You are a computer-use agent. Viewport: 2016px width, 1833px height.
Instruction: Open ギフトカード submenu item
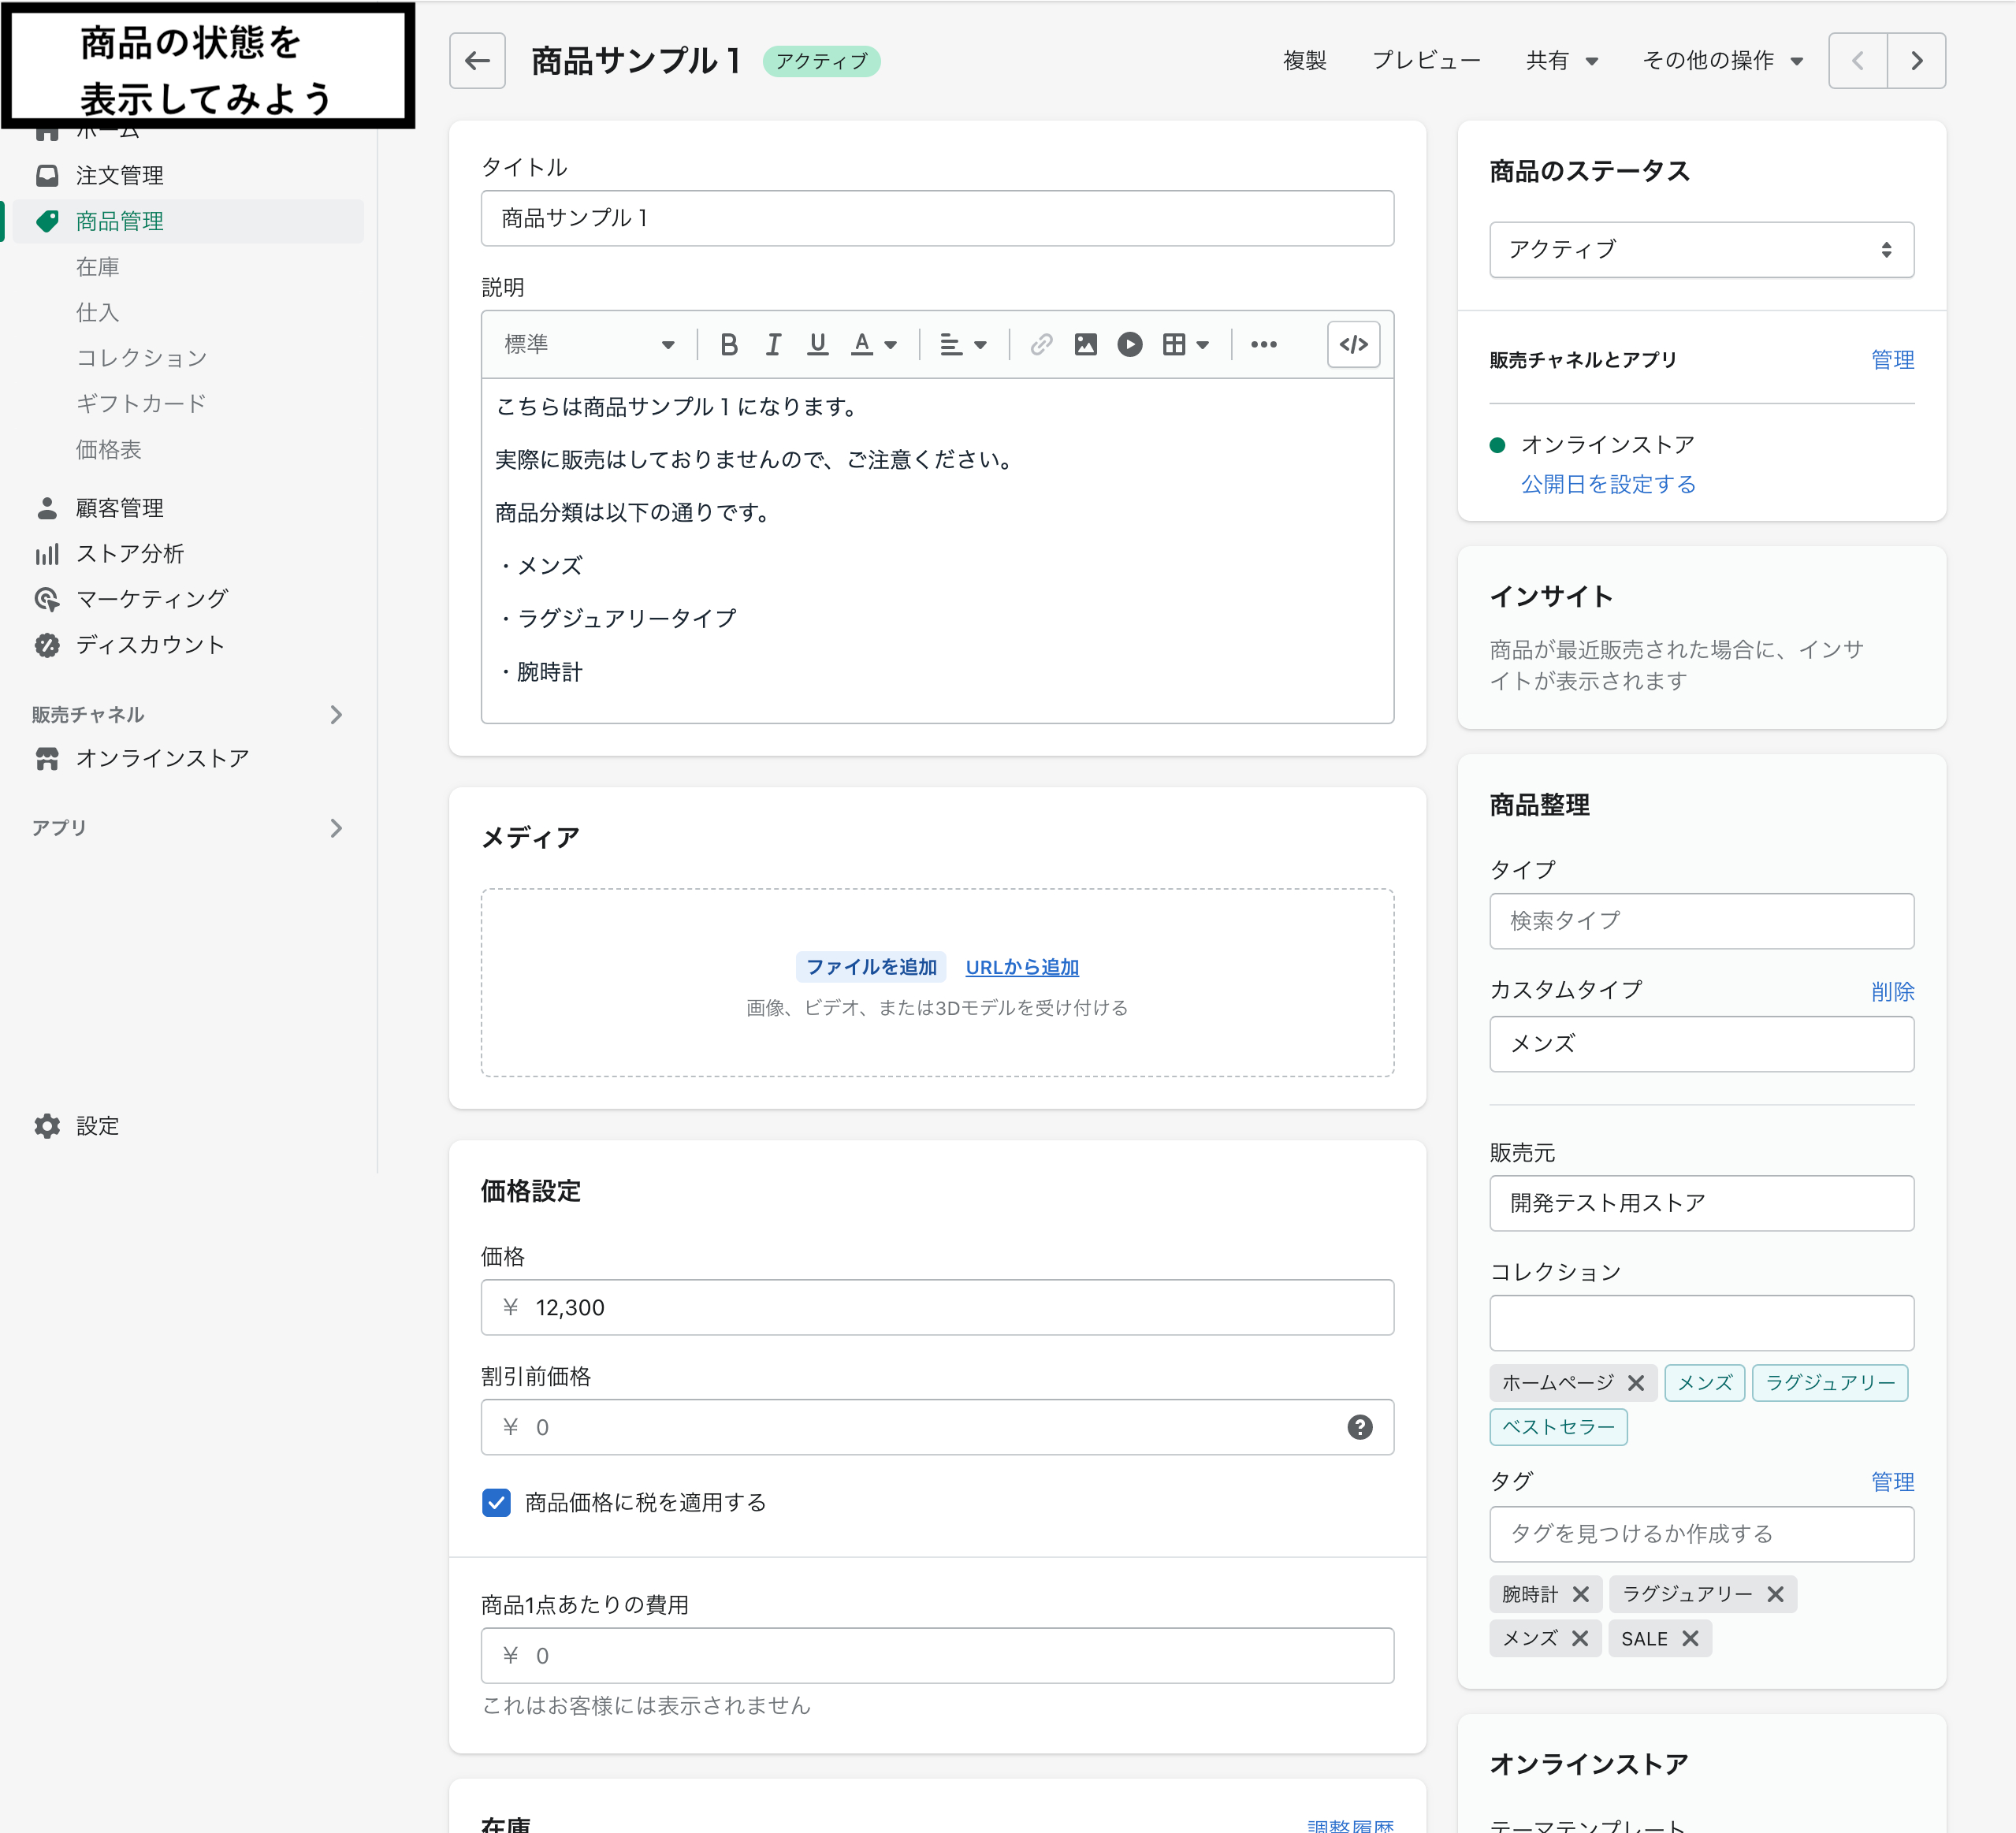(141, 403)
